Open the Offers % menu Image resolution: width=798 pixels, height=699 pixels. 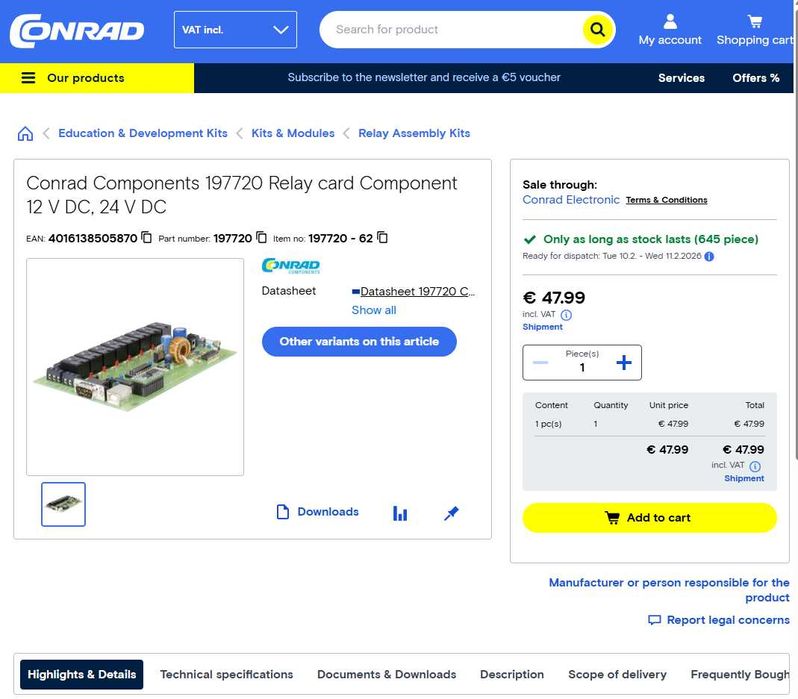tap(755, 78)
